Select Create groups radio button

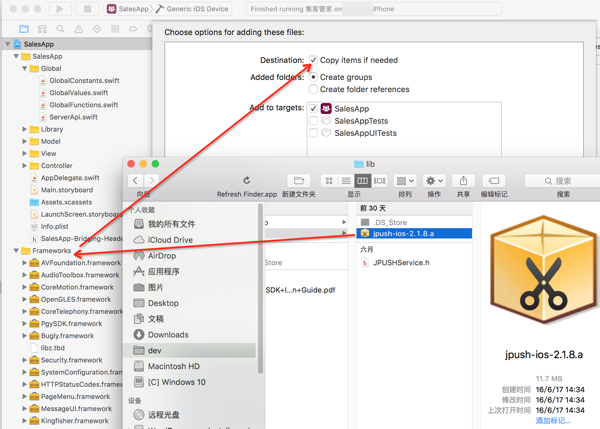[x=313, y=77]
